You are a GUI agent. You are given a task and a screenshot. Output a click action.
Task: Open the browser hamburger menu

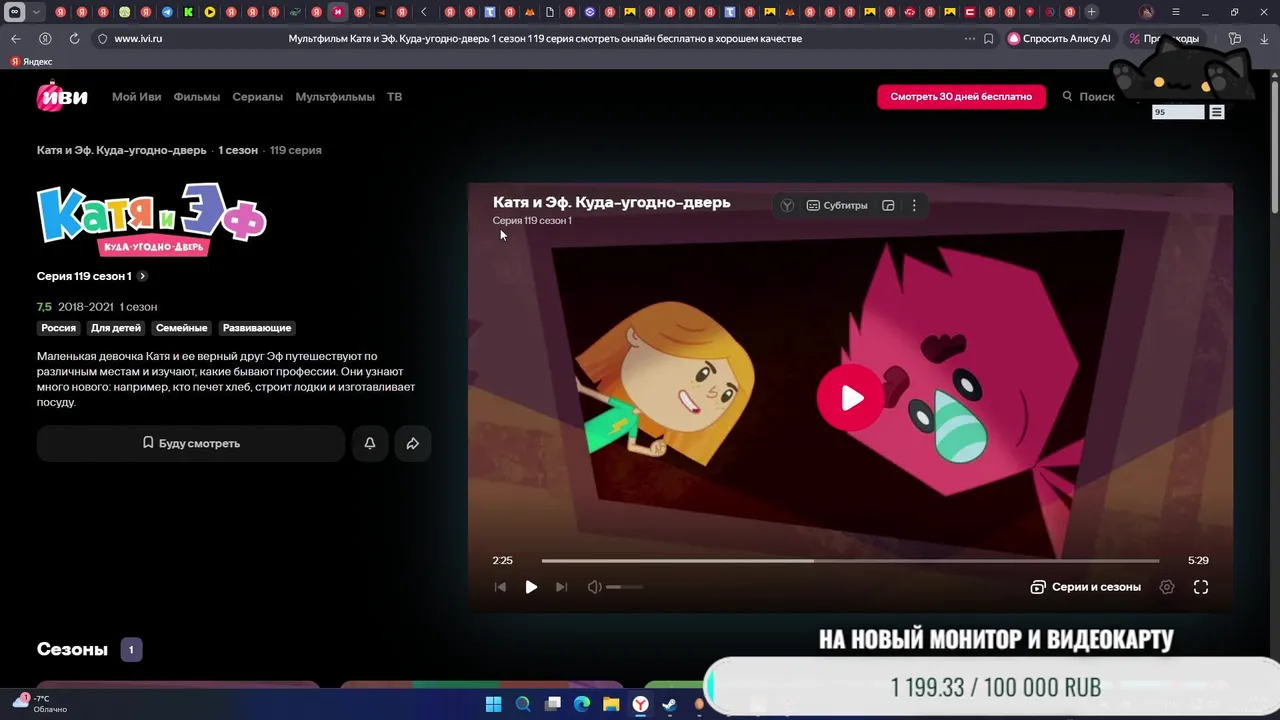tap(1175, 12)
